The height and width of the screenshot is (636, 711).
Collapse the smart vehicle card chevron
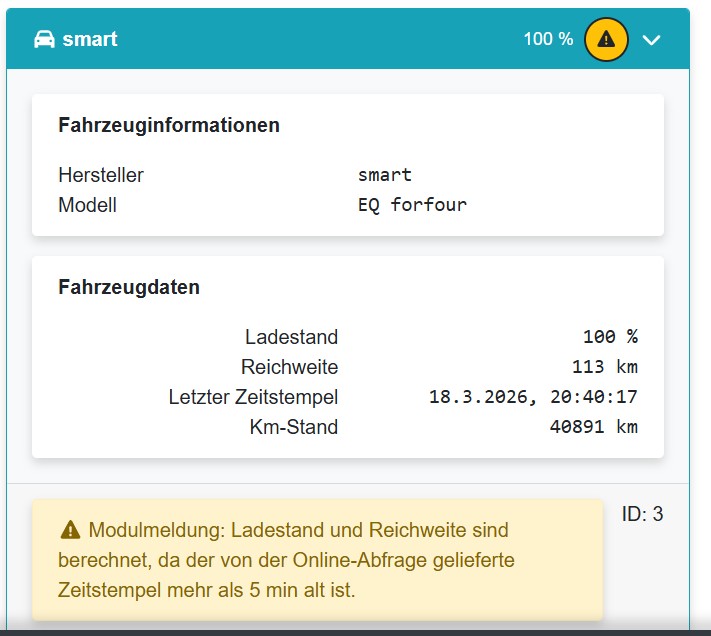pos(652,40)
